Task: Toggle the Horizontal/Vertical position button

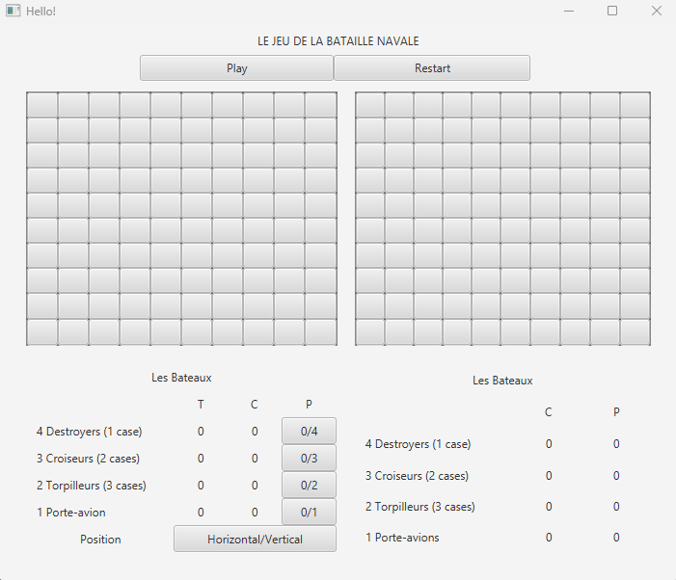Action: 255,539
